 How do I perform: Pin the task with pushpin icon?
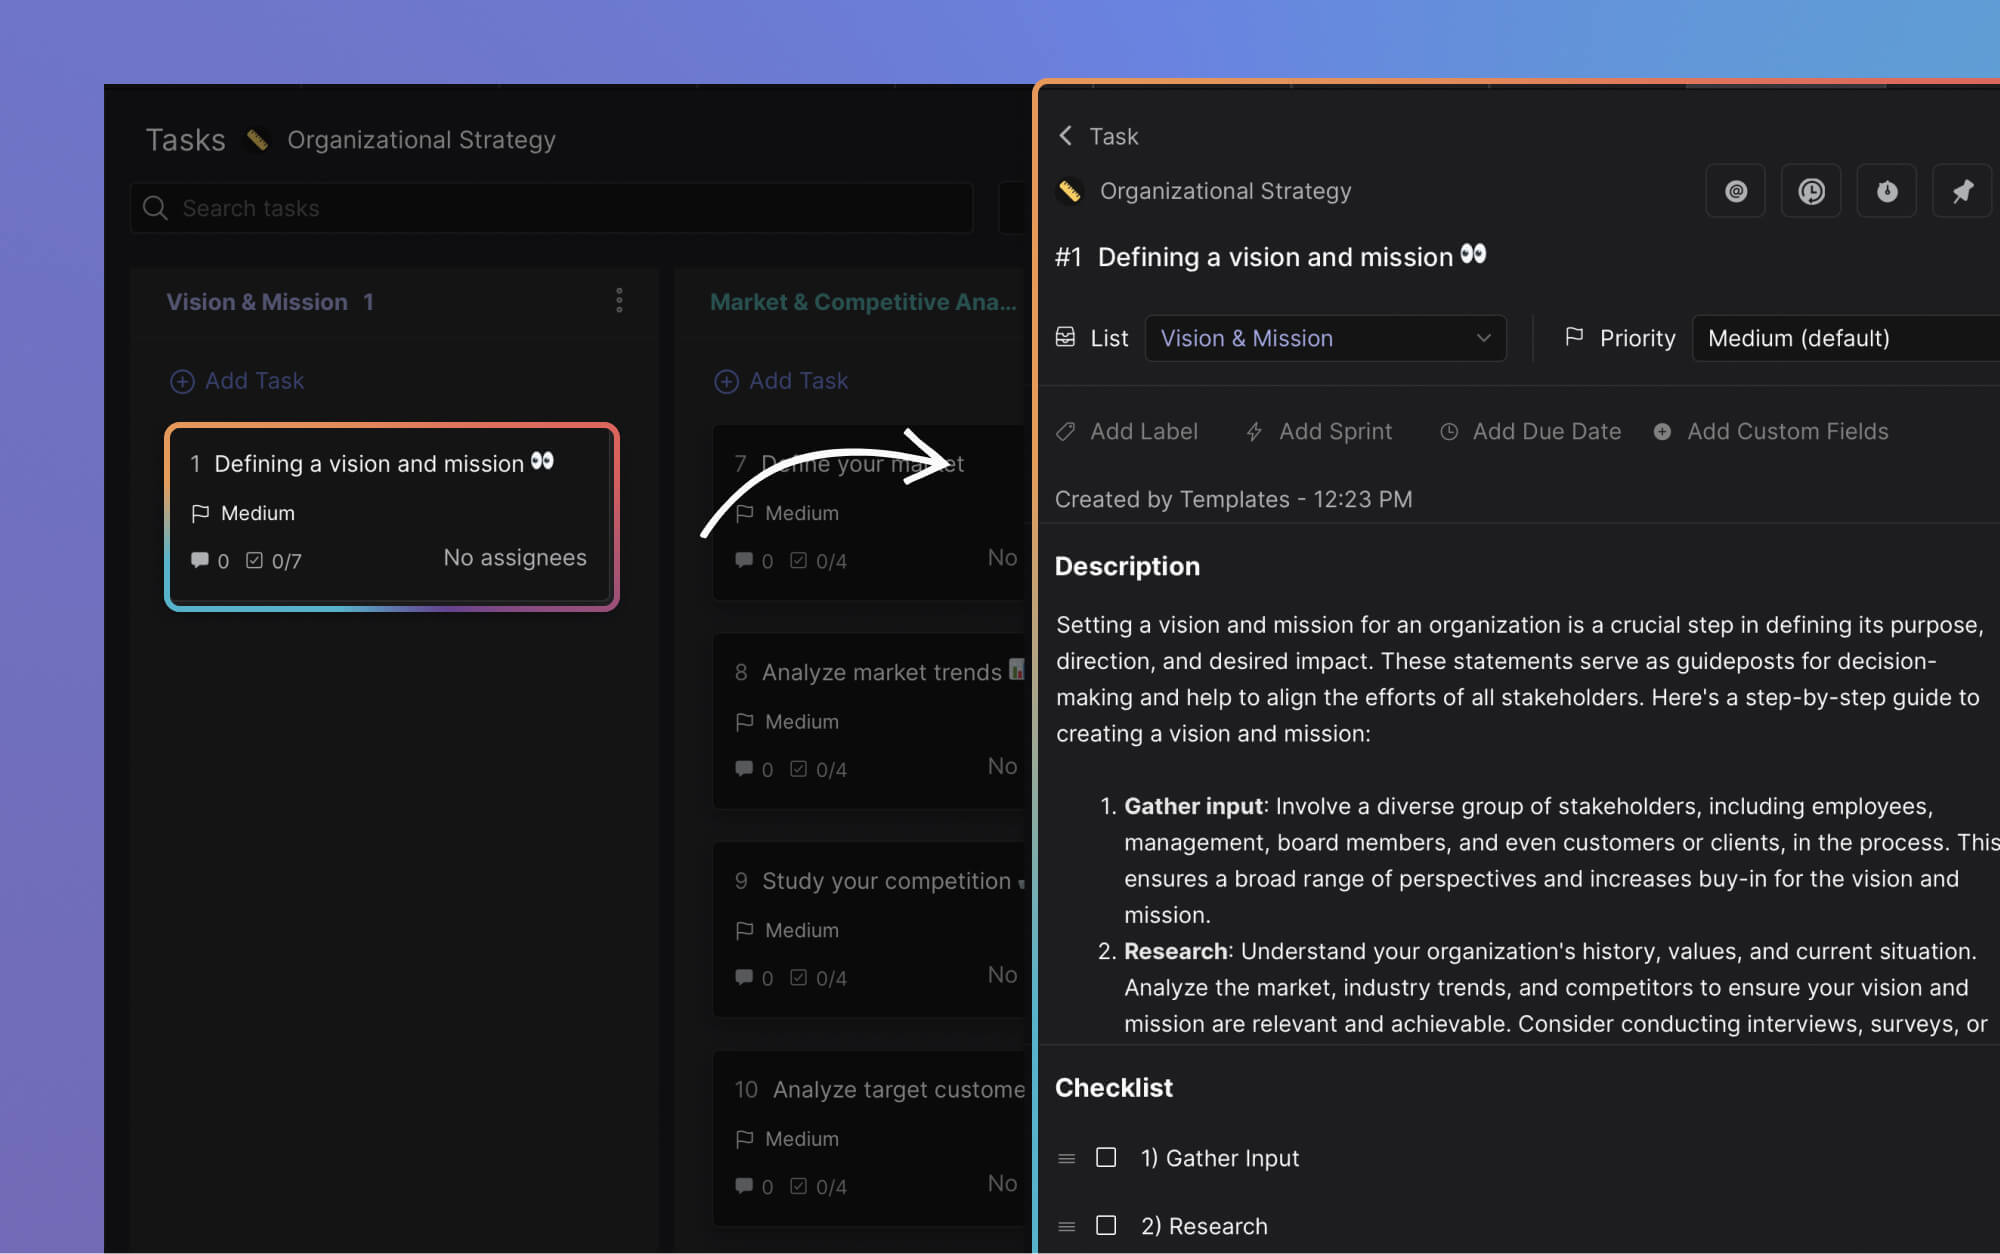pyautogui.click(x=1962, y=191)
